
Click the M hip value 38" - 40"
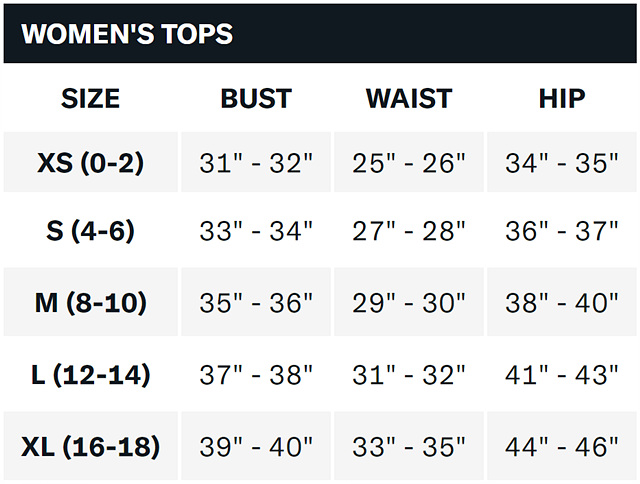562,303
